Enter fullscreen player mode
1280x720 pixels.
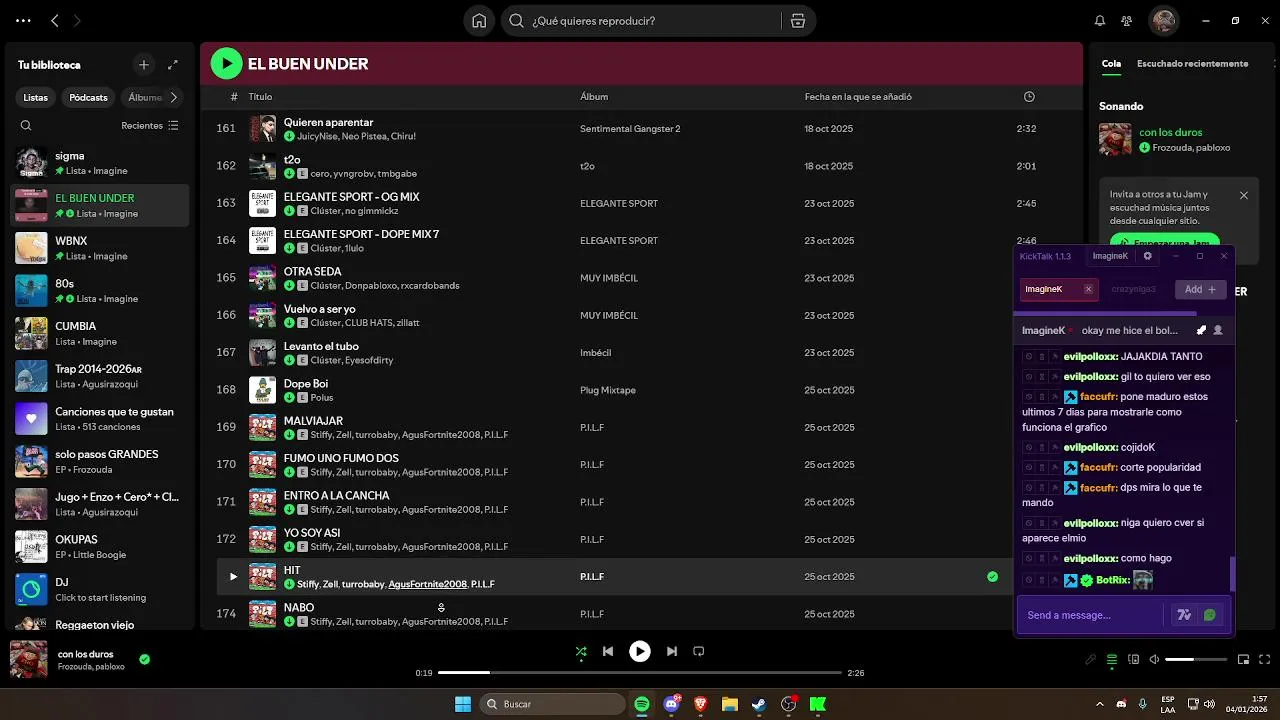click(x=1265, y=660)
